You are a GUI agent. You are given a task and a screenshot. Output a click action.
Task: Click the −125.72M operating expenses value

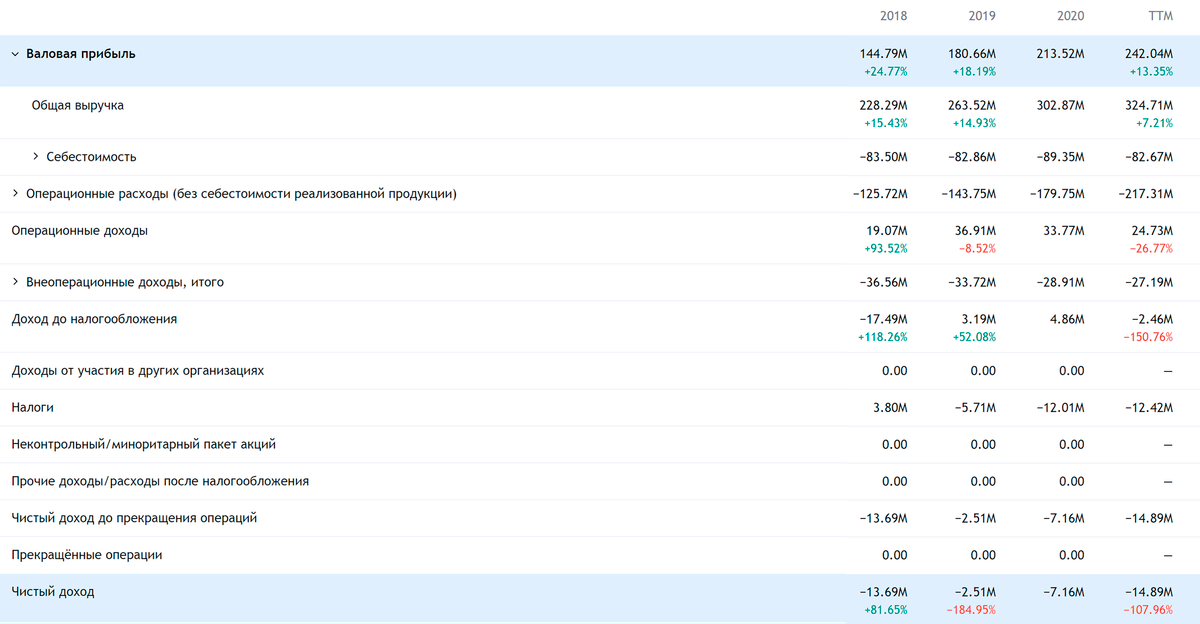coord(880,194)
